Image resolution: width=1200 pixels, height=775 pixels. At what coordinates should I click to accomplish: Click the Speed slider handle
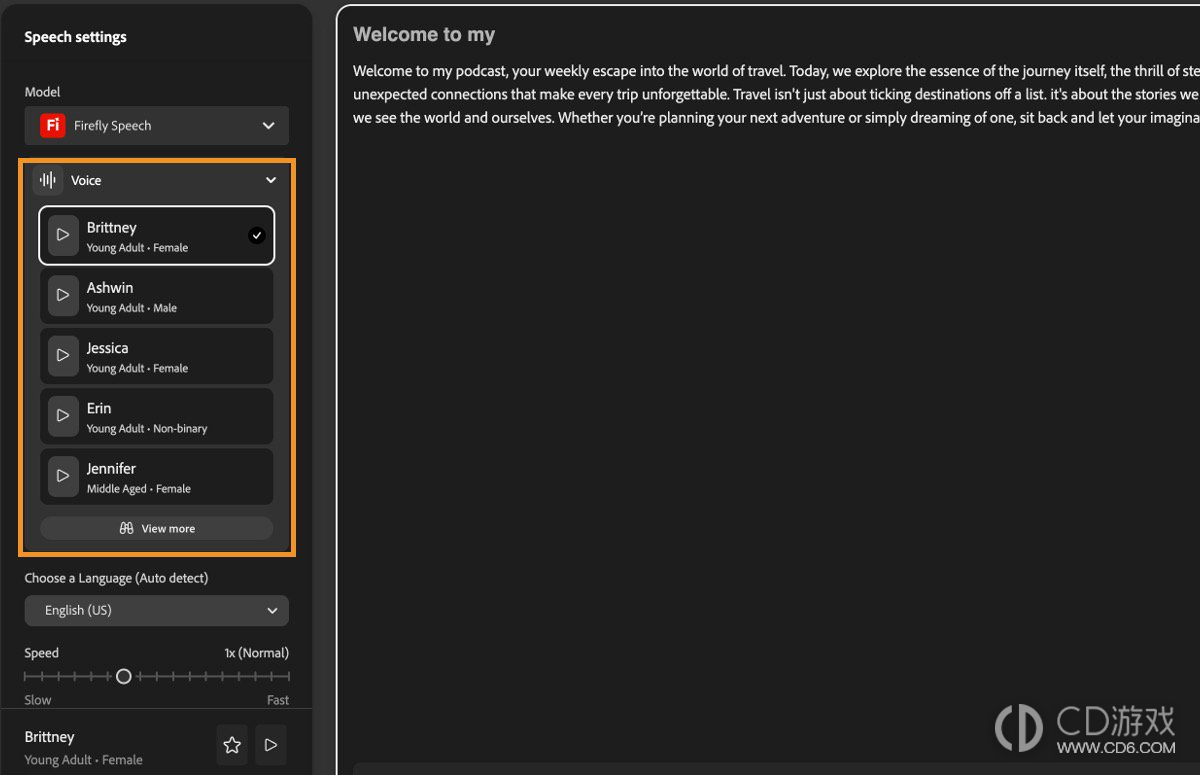coord(123,676)
